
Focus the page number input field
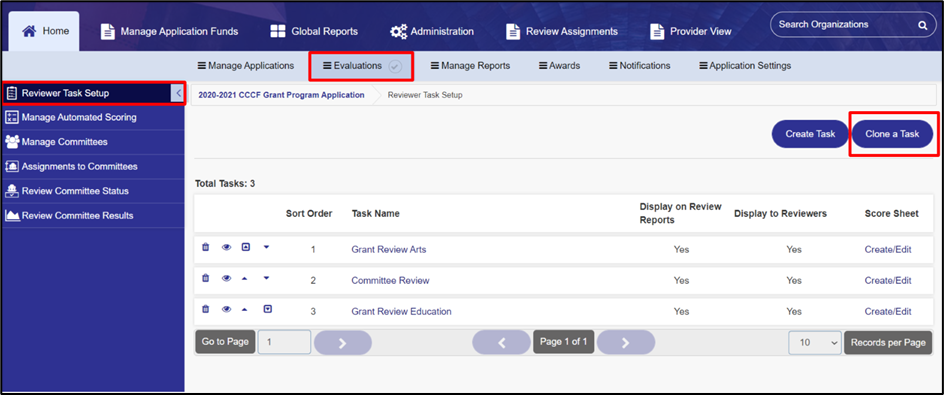pos(284,342)
